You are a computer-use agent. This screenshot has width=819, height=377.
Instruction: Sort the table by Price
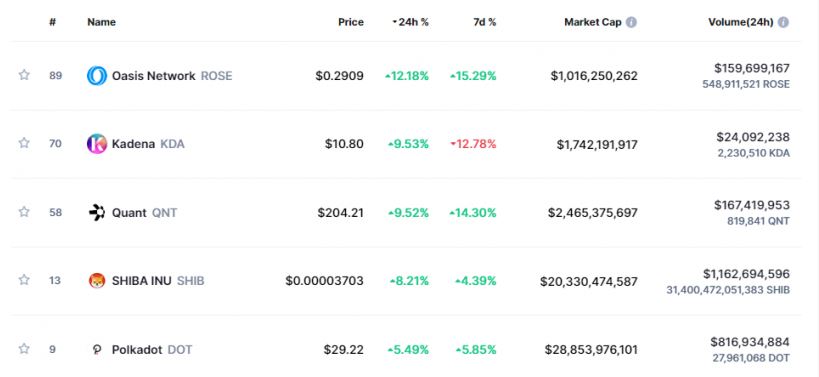point(351,22)
